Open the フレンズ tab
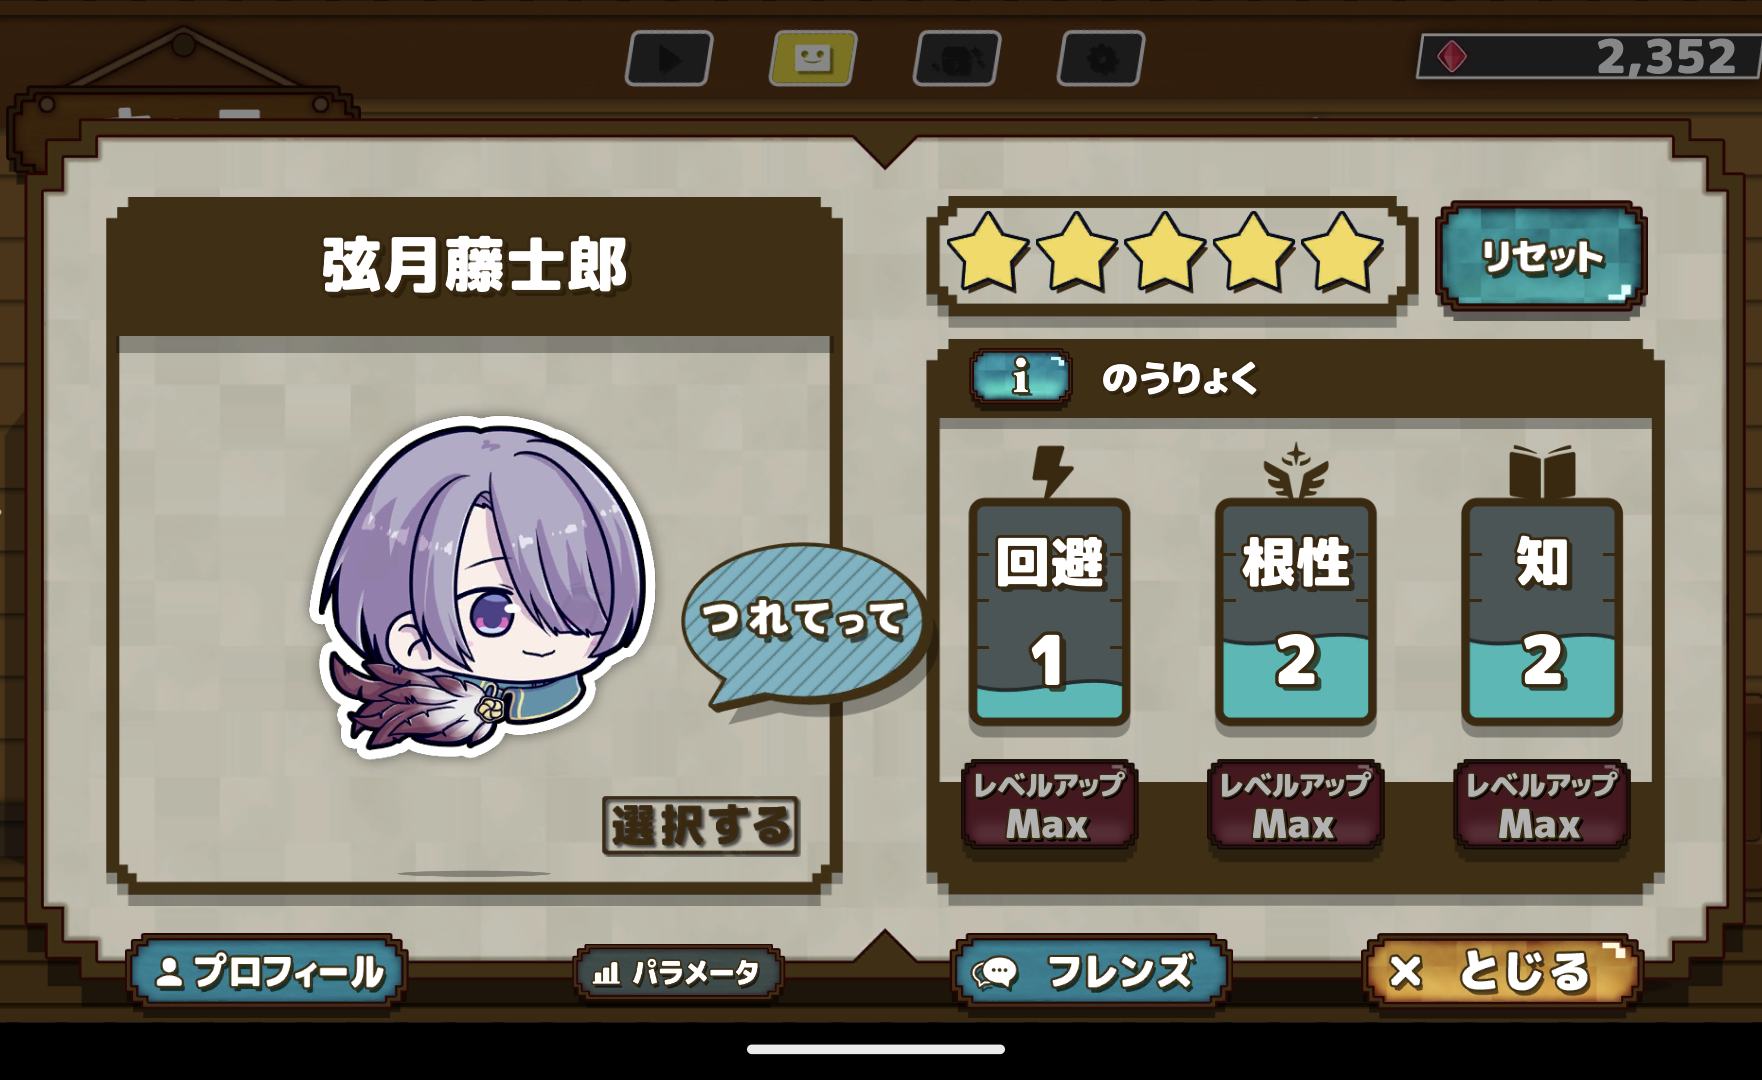This screenshot has width=1762, height=1080. [x=1091, y=971]
